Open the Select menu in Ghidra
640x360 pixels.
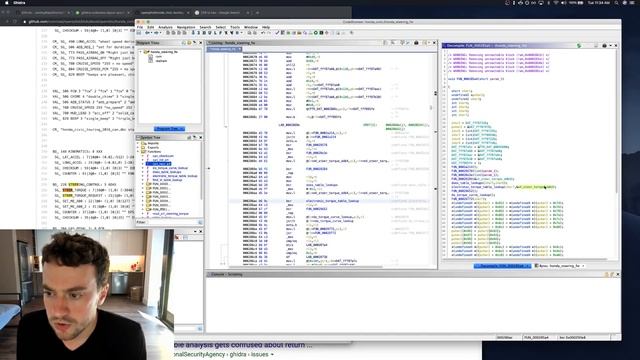(x=221, y=27)
